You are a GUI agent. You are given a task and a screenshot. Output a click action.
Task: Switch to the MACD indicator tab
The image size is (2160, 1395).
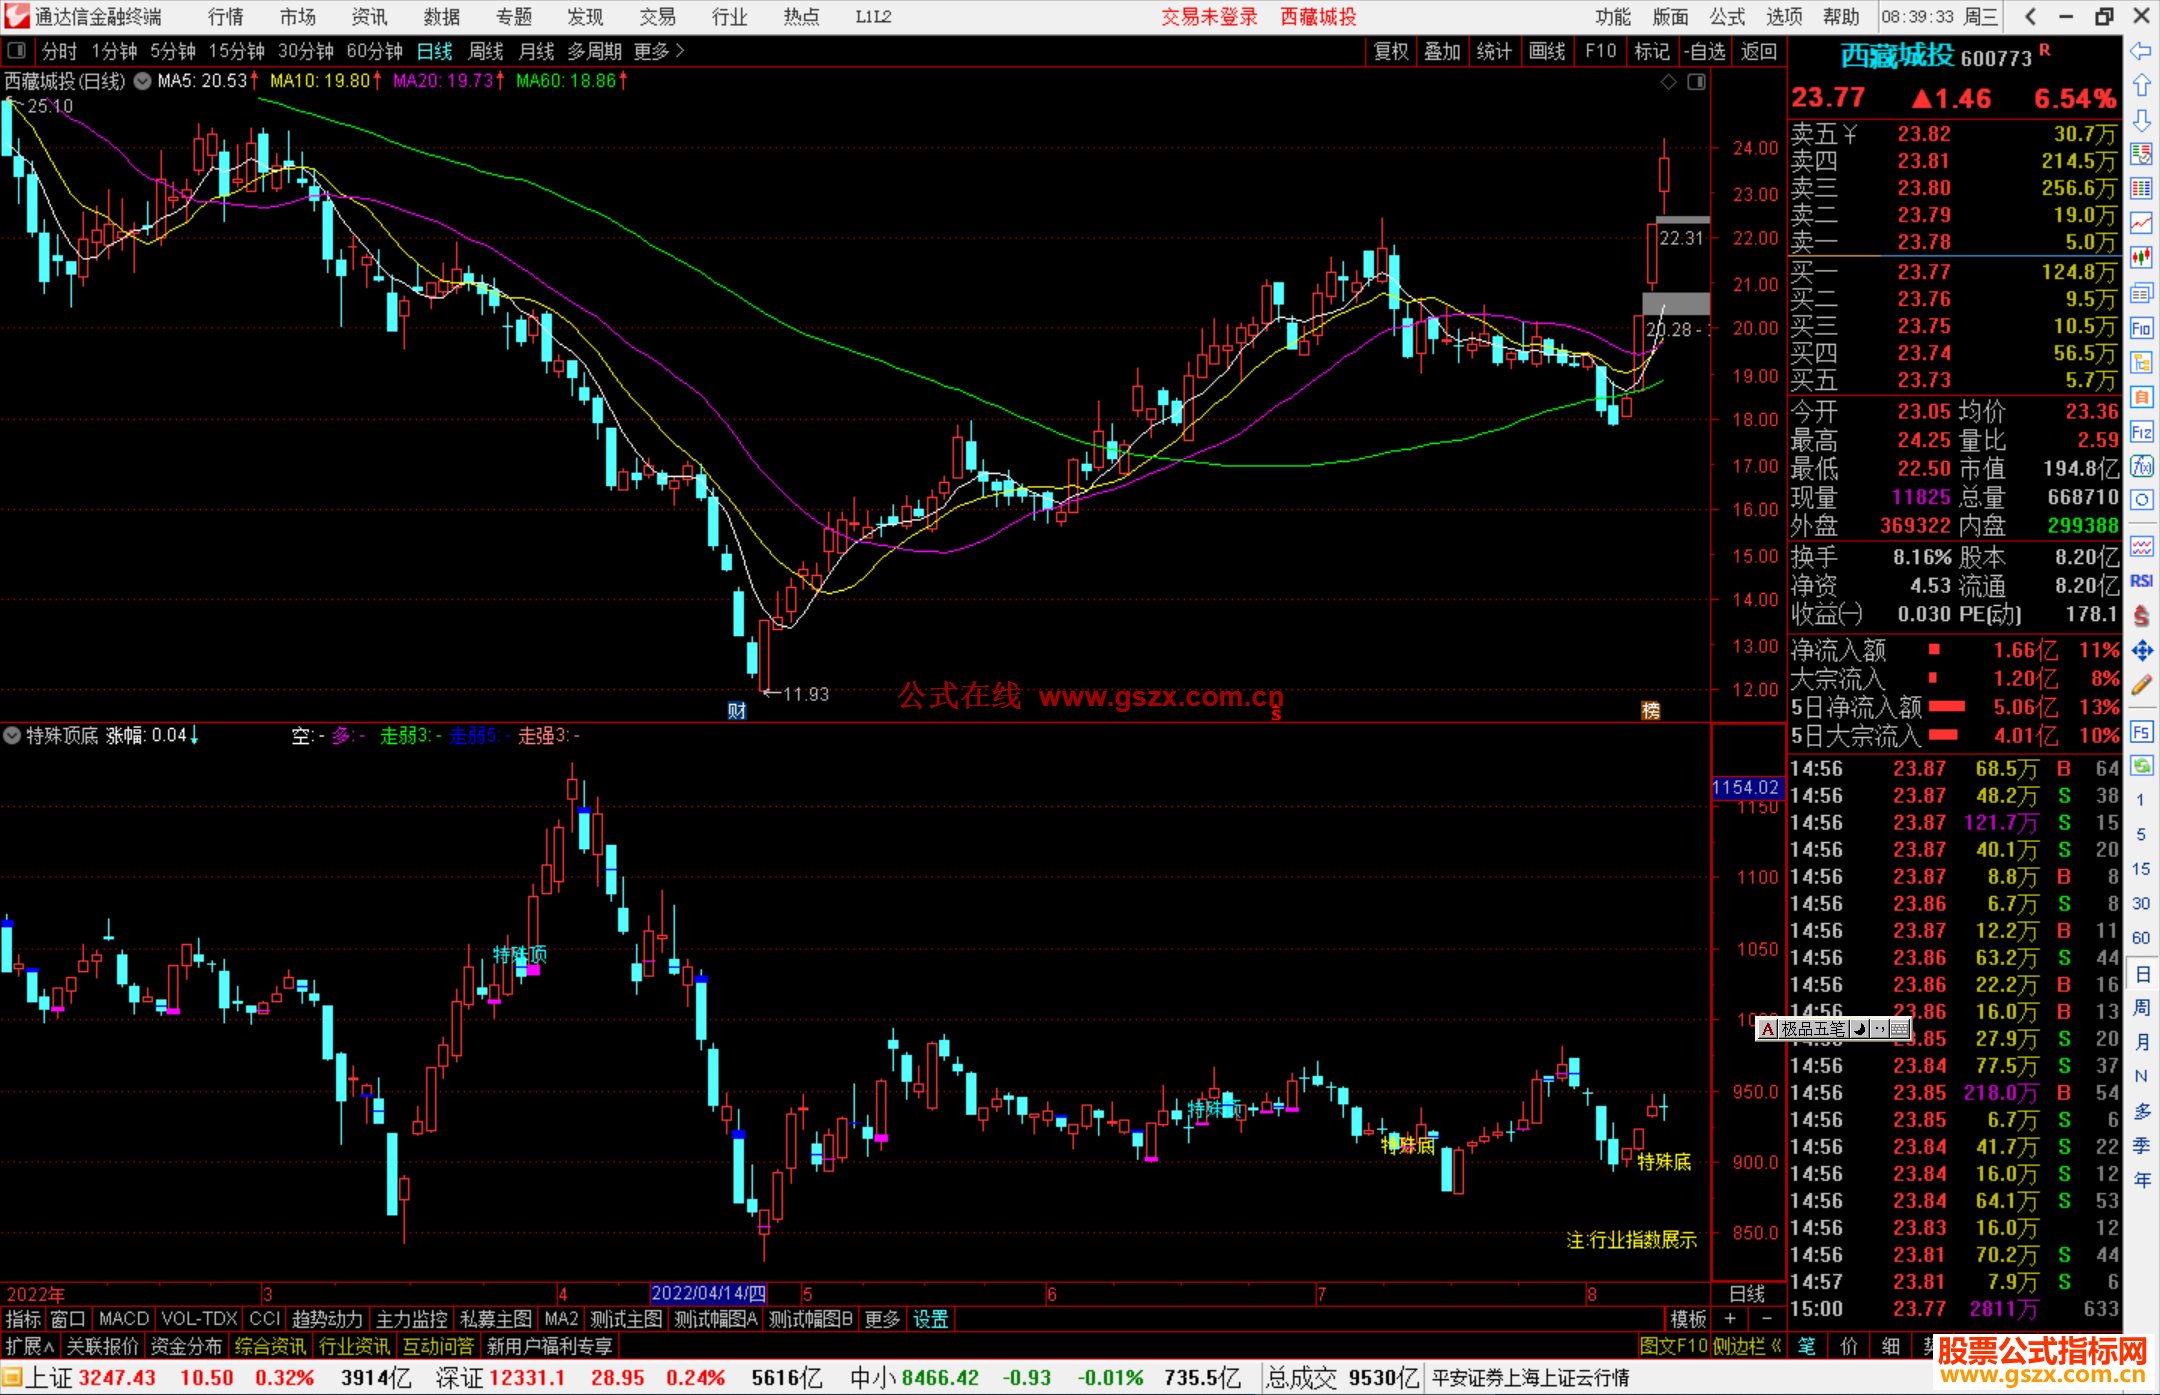click(124, 1319)
